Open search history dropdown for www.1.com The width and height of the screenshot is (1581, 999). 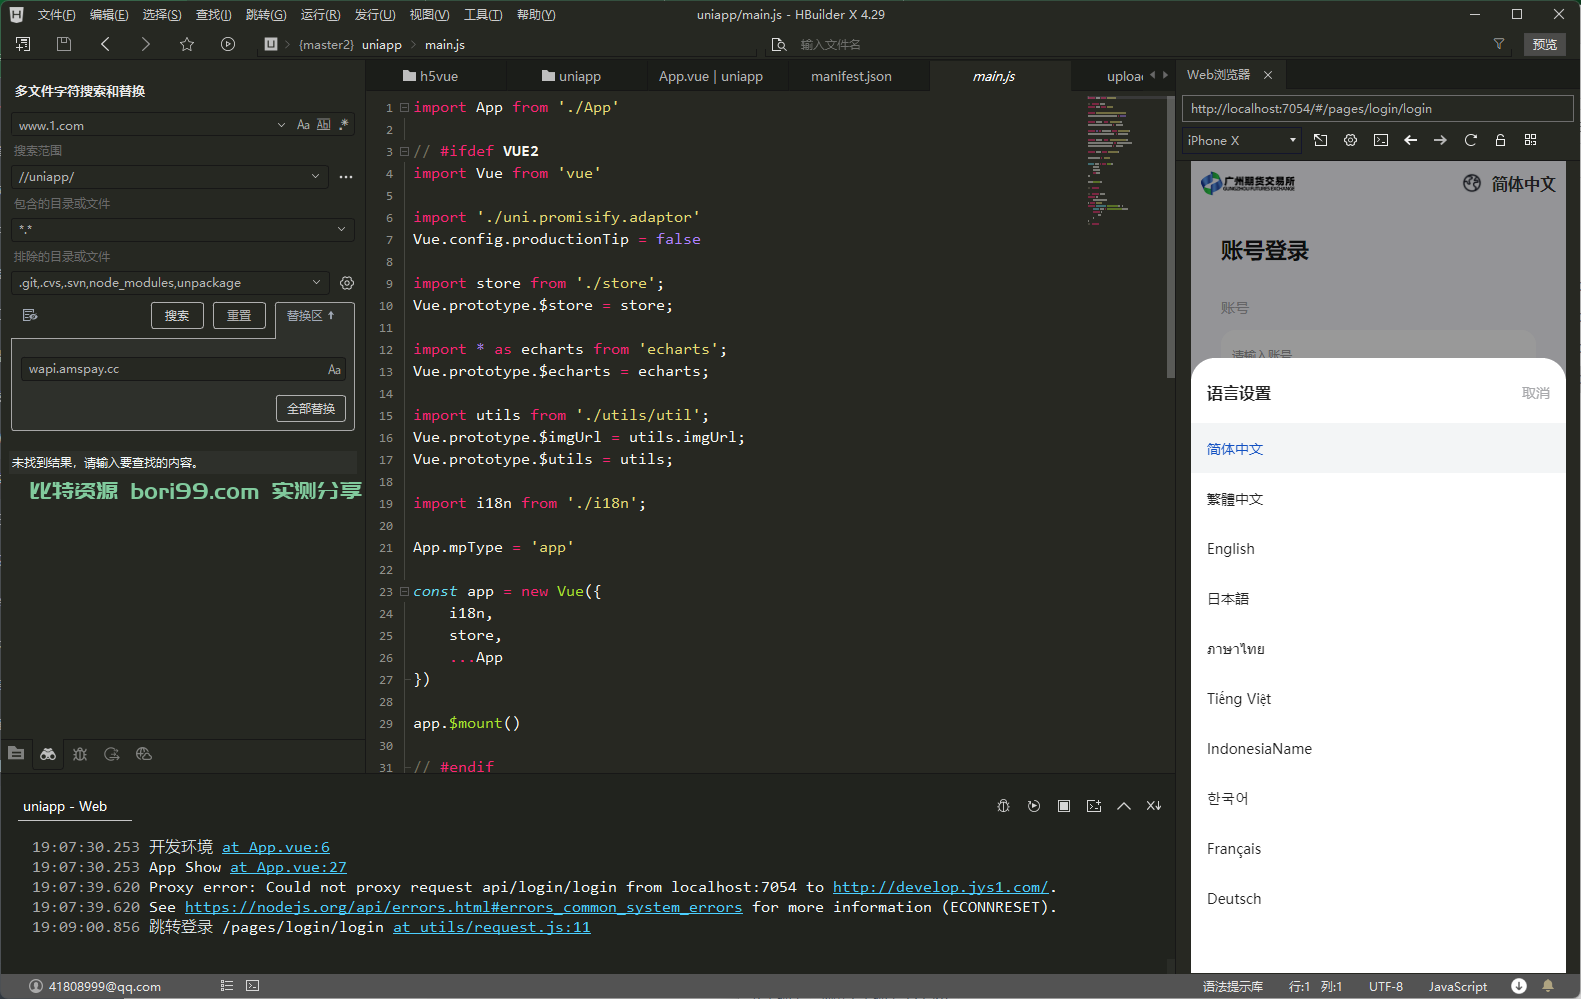281,125
